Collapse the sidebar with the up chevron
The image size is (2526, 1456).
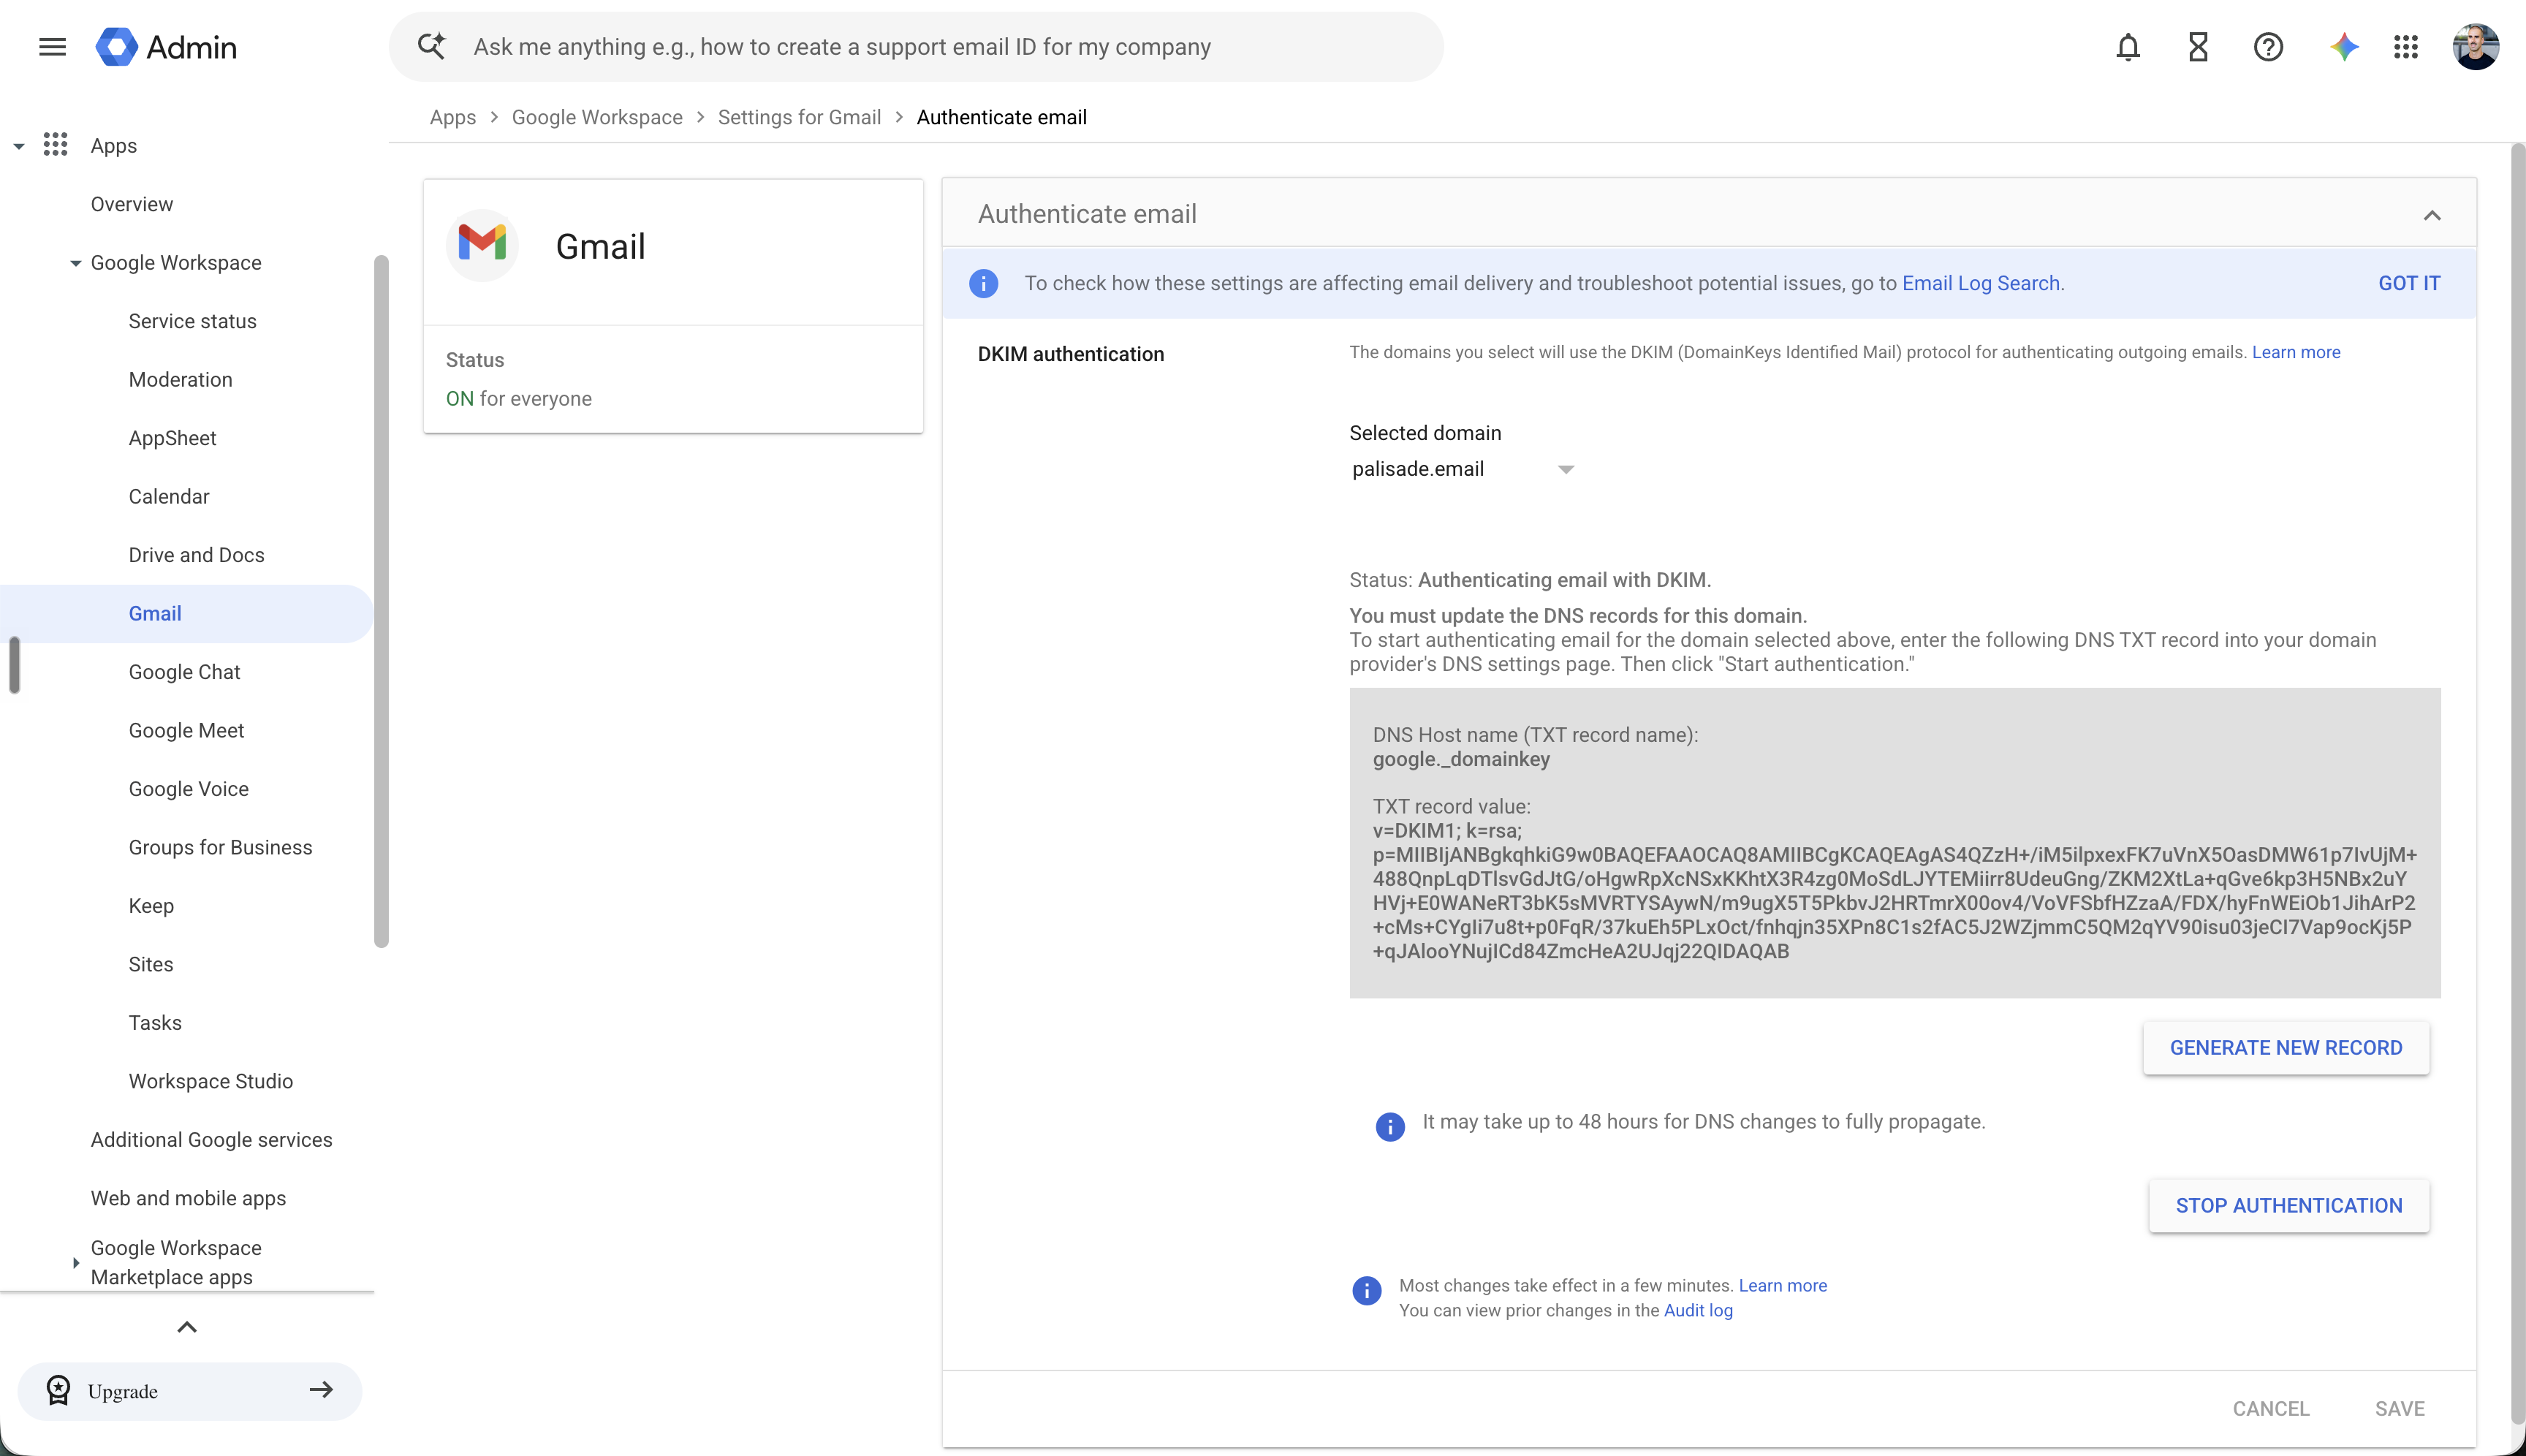[x=187, y=1327]
